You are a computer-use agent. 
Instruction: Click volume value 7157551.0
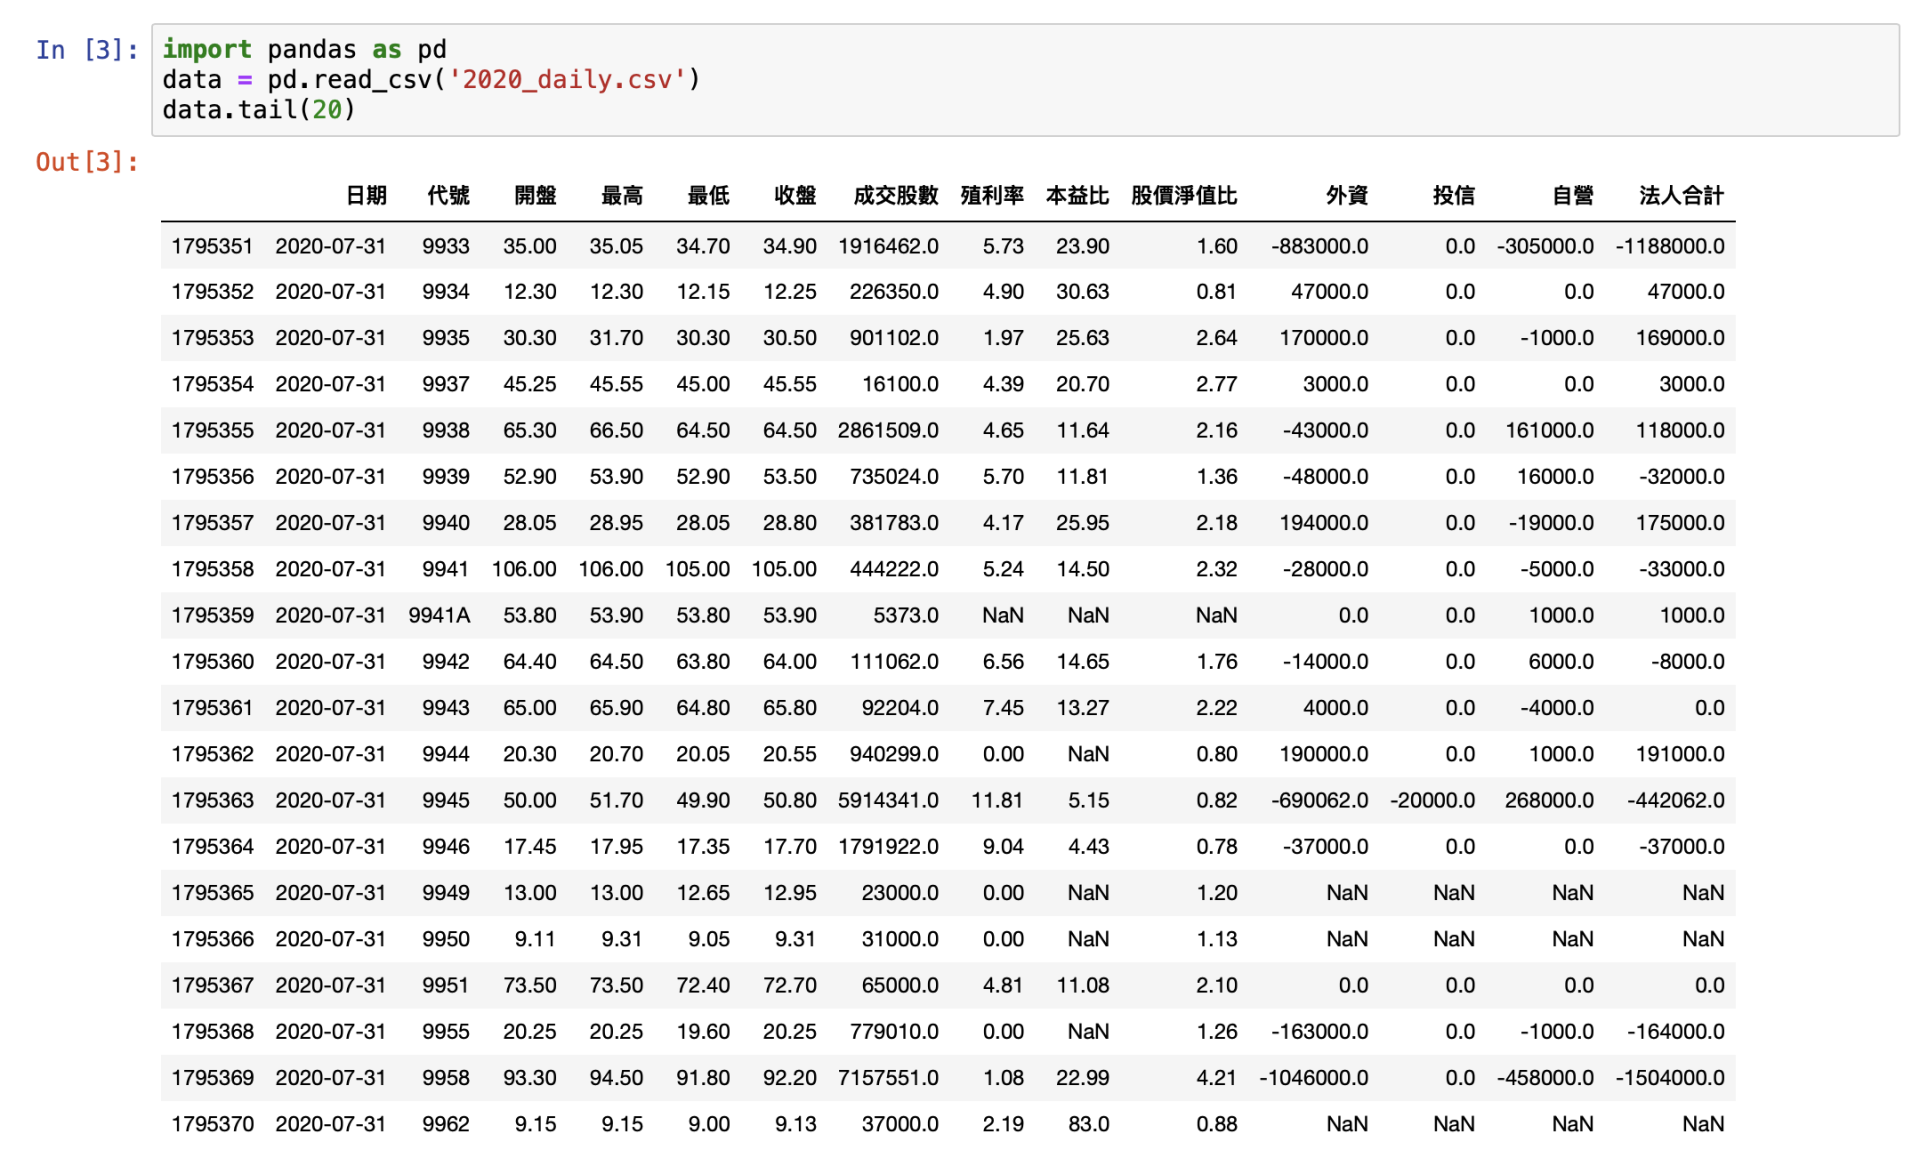(888, 1078)
